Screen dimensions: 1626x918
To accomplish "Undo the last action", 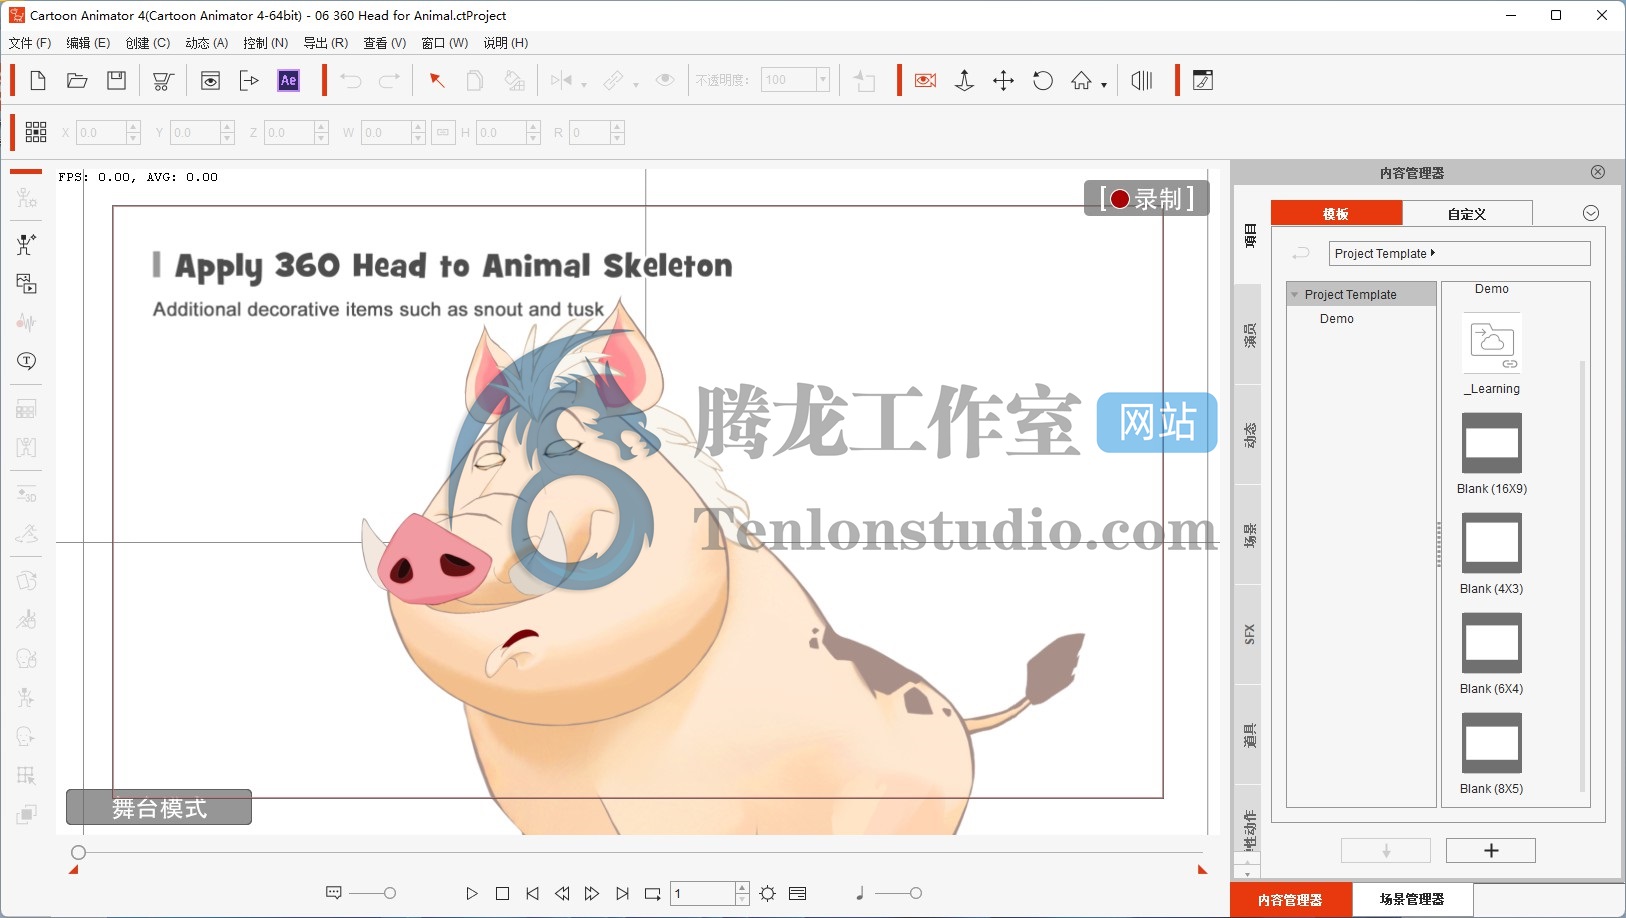I will coord(350,81).
